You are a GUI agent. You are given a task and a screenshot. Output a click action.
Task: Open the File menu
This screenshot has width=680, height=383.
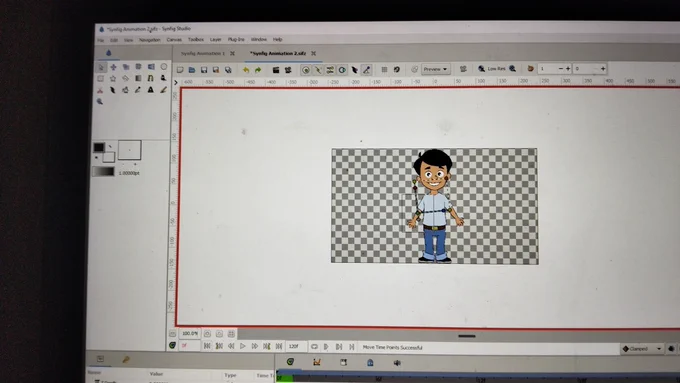101,40
